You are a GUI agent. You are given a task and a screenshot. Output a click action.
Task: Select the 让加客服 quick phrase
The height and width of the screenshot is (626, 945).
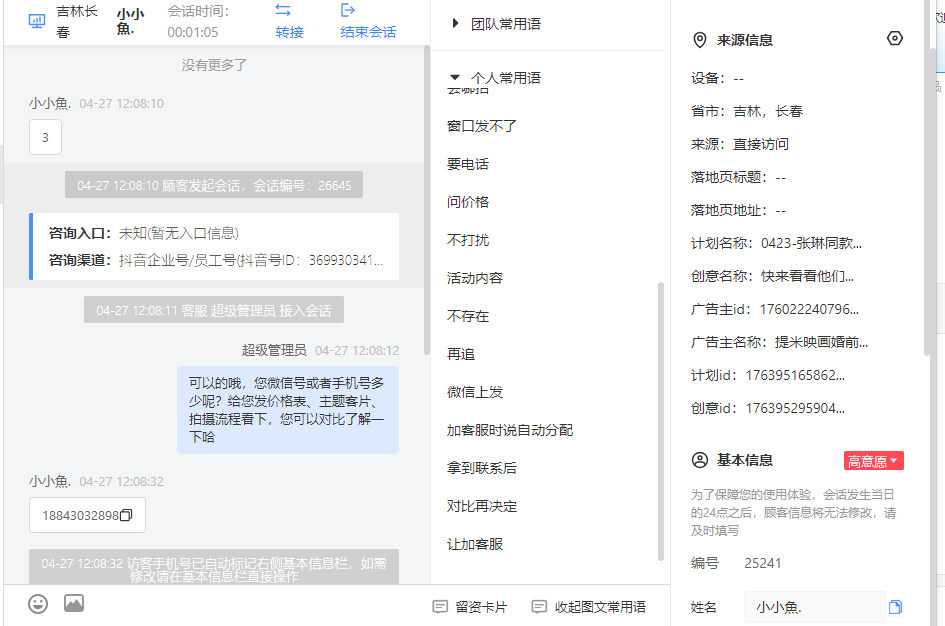[475, 543]
